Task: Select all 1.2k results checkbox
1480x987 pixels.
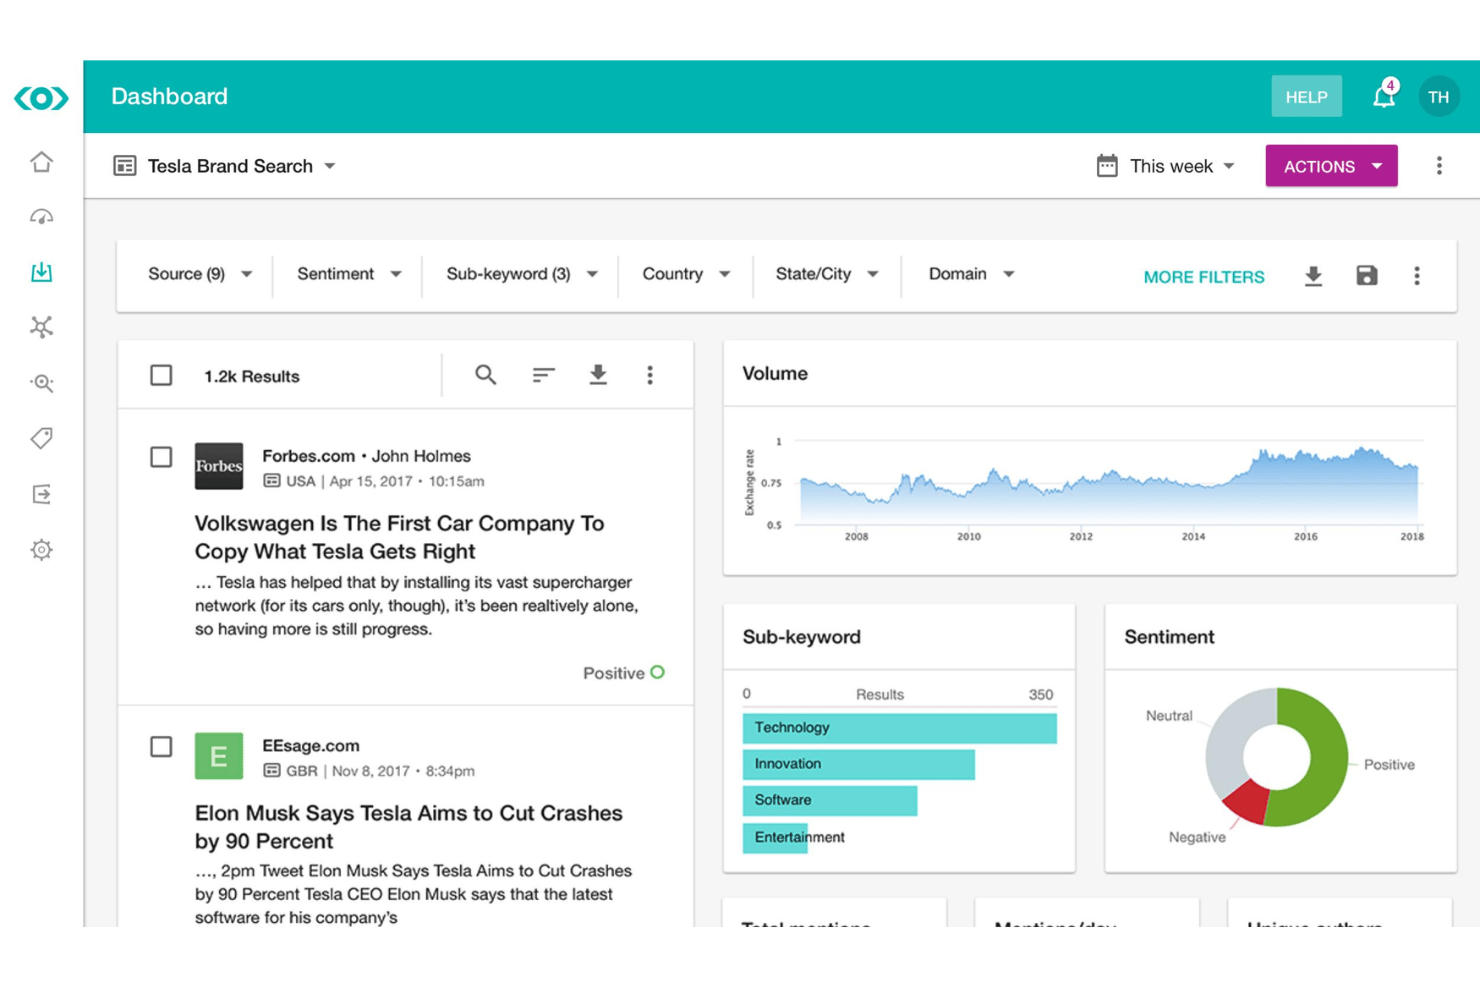Action: [x=161, y=375]
